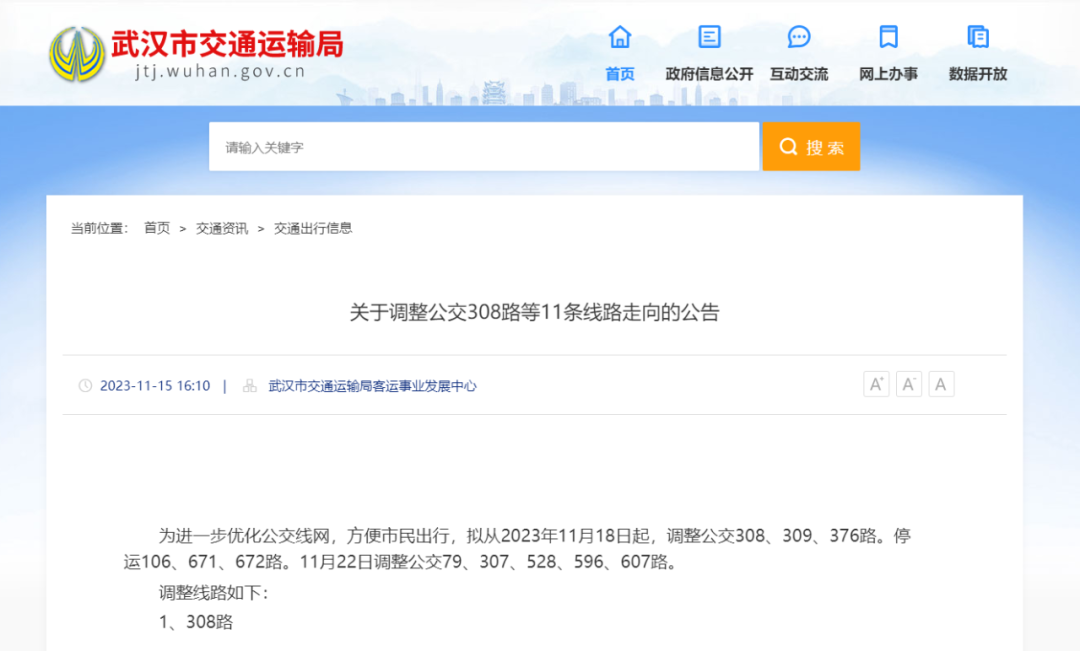This screenshot has height=651, width=1080.
Task: Click the clock icon before the publish date
Action: (x=85, y=385)
